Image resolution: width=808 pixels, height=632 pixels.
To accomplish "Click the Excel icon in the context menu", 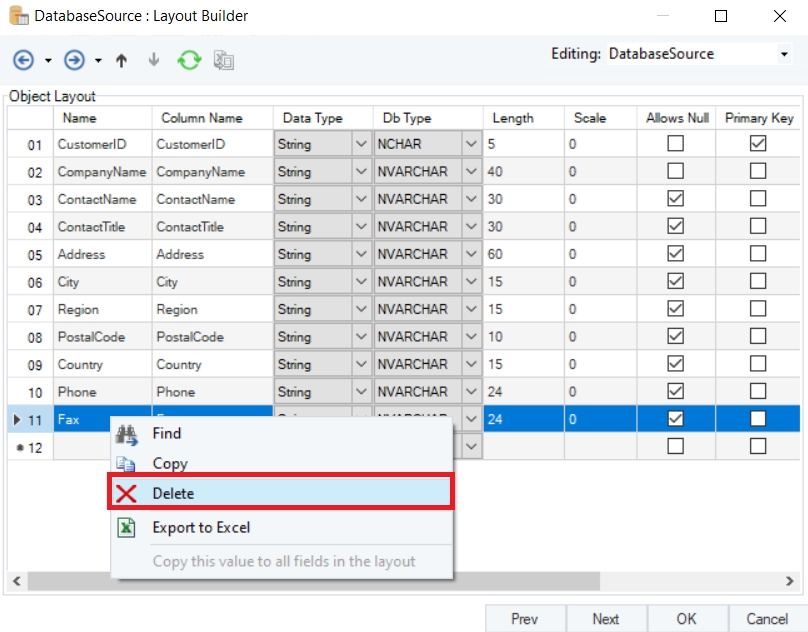I will pos(127,527).
